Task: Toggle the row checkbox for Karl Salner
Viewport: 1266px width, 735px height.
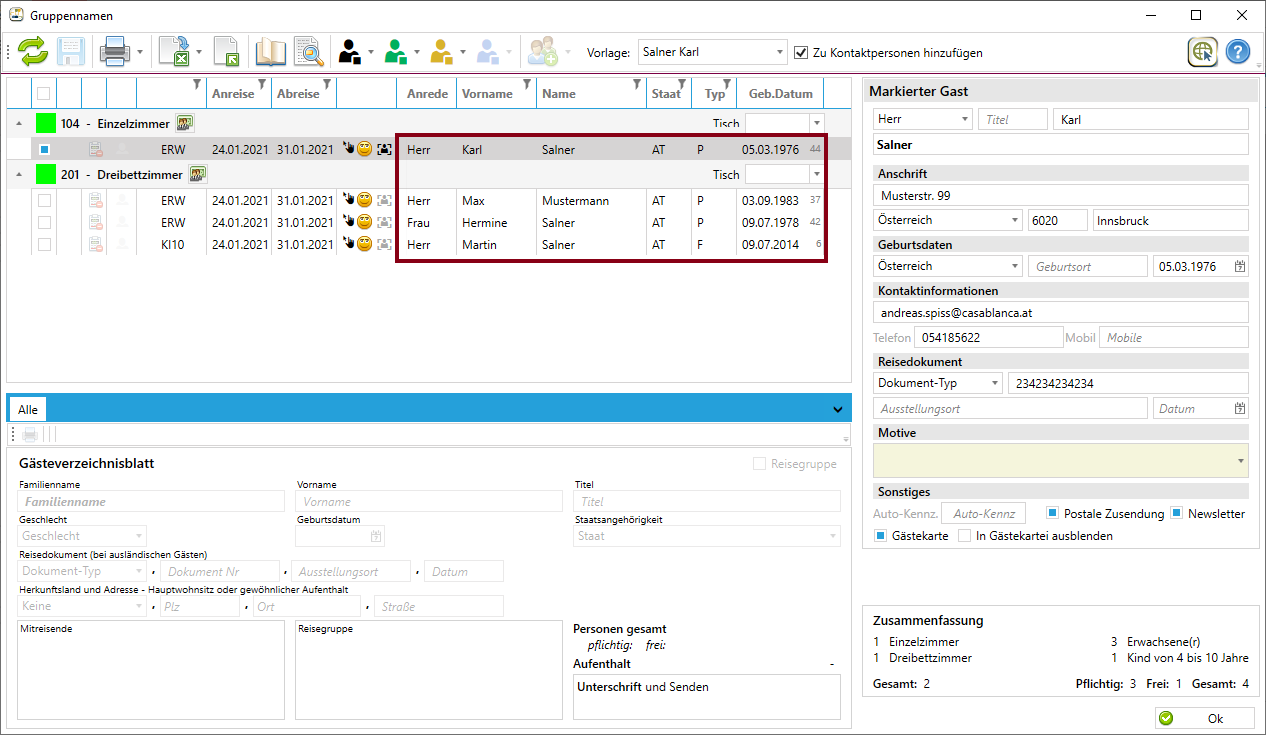Action: pos(44,150)
